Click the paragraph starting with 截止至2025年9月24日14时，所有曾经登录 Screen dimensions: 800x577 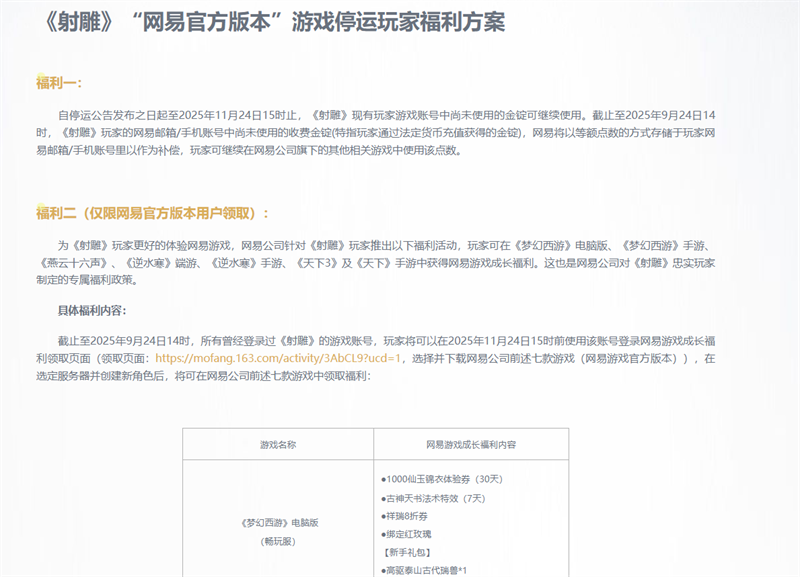[x=400, y=340]
